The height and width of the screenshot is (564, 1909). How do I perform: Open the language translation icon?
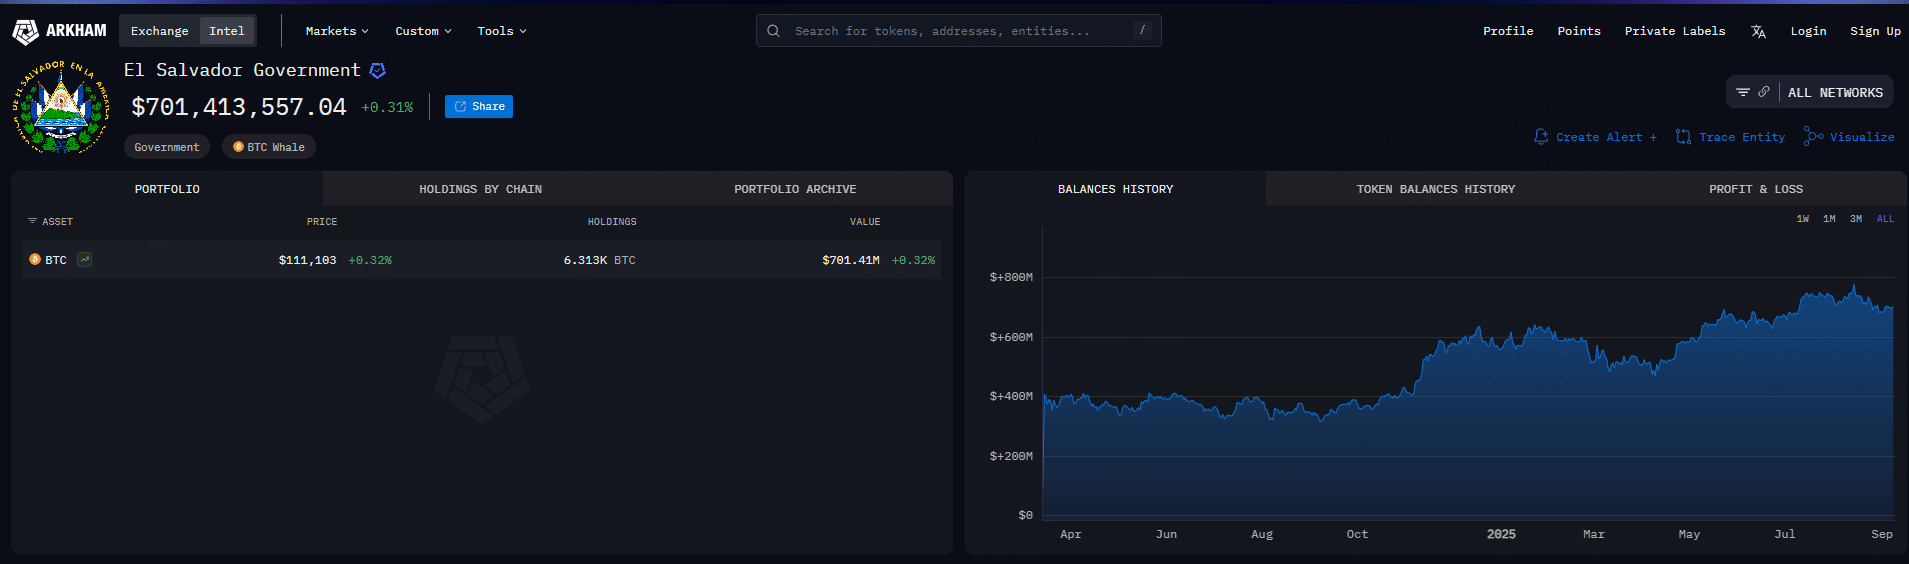coord(1758,32)
